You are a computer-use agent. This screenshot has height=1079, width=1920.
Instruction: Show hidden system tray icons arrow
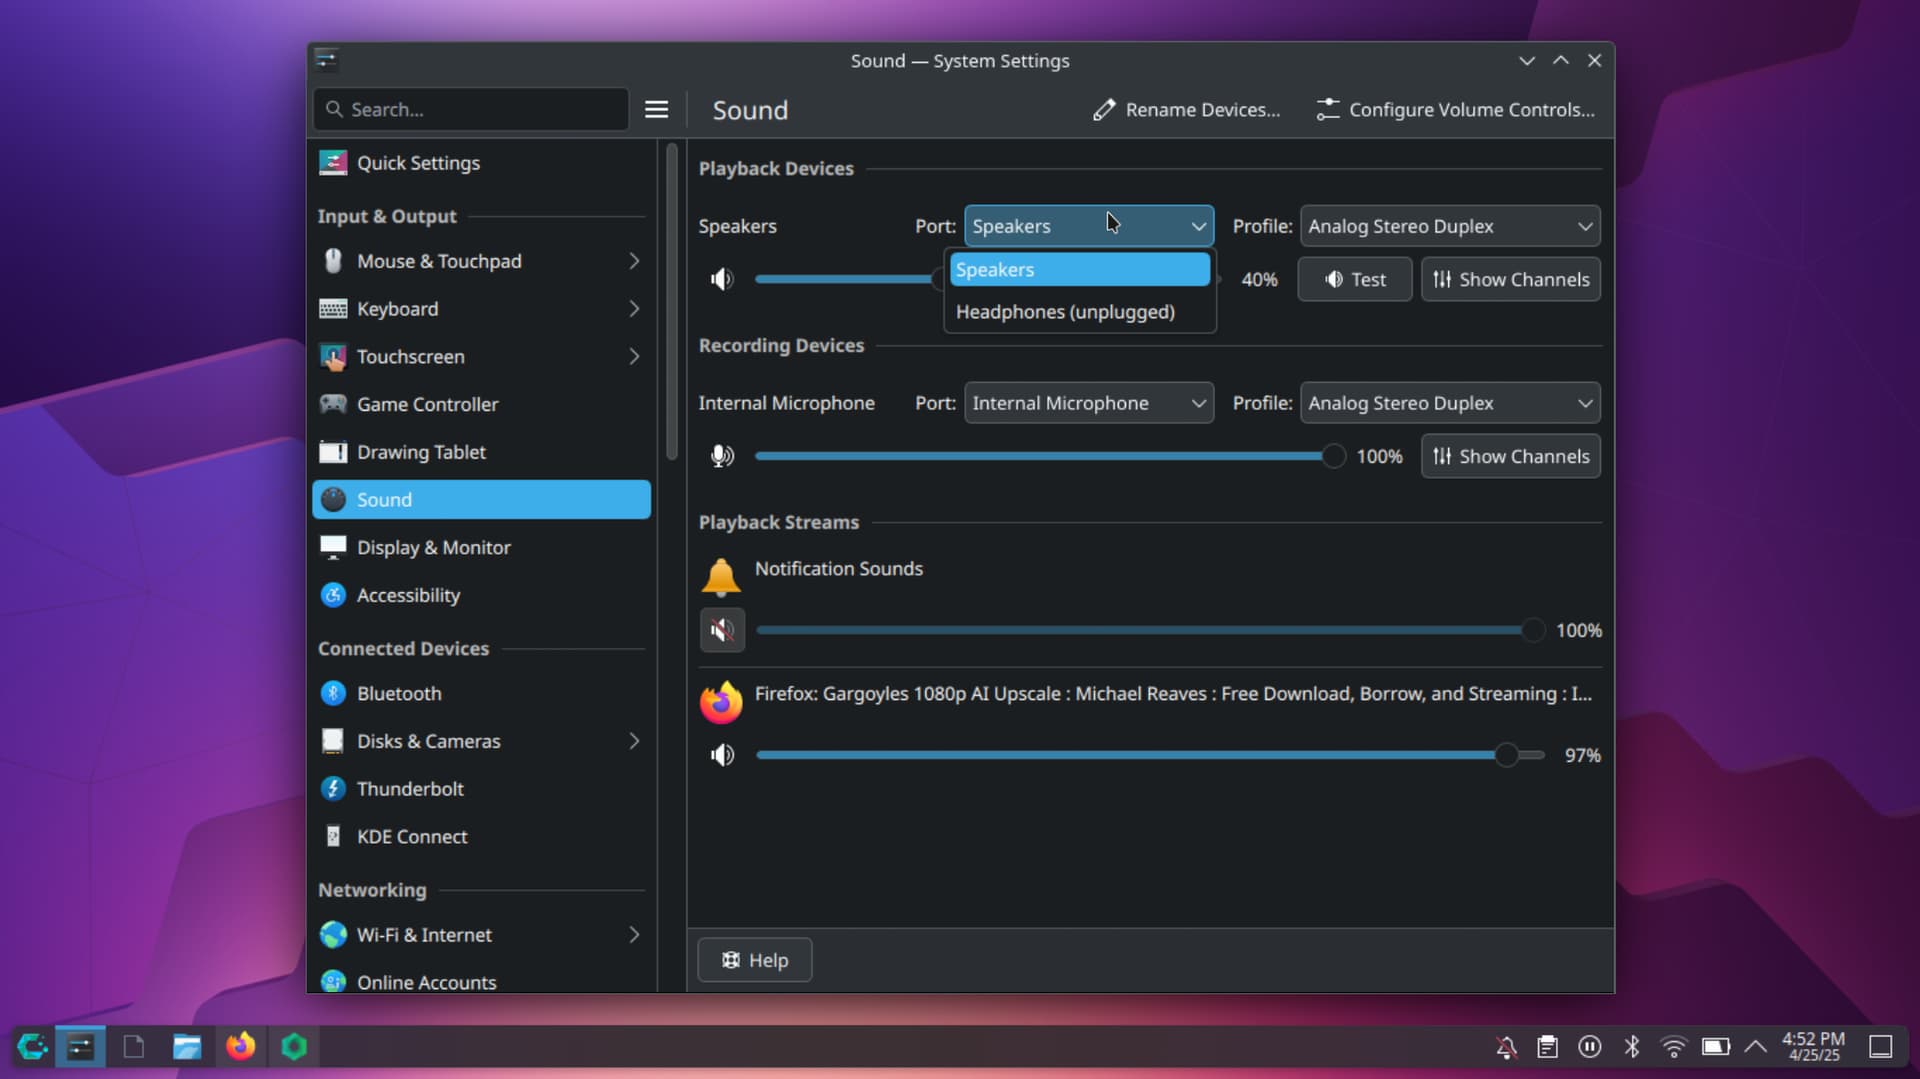(x=1755, y=1046)
